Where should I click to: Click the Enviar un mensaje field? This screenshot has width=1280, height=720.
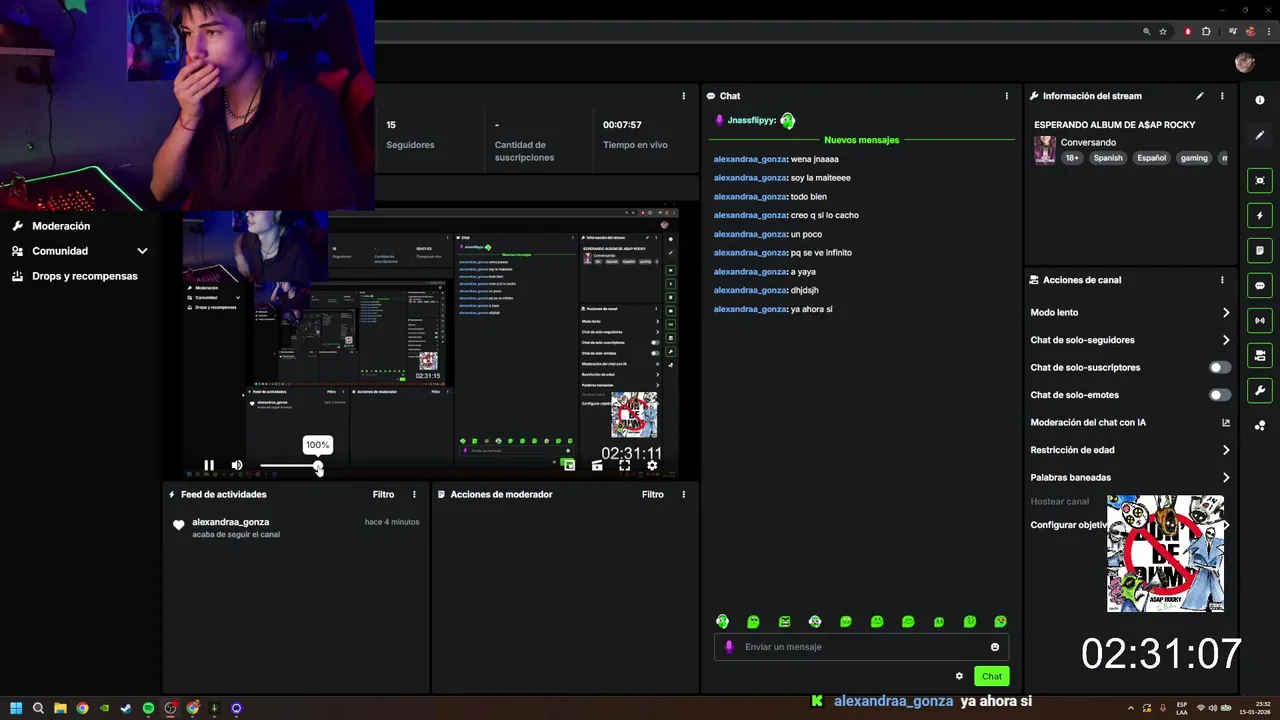860,647
